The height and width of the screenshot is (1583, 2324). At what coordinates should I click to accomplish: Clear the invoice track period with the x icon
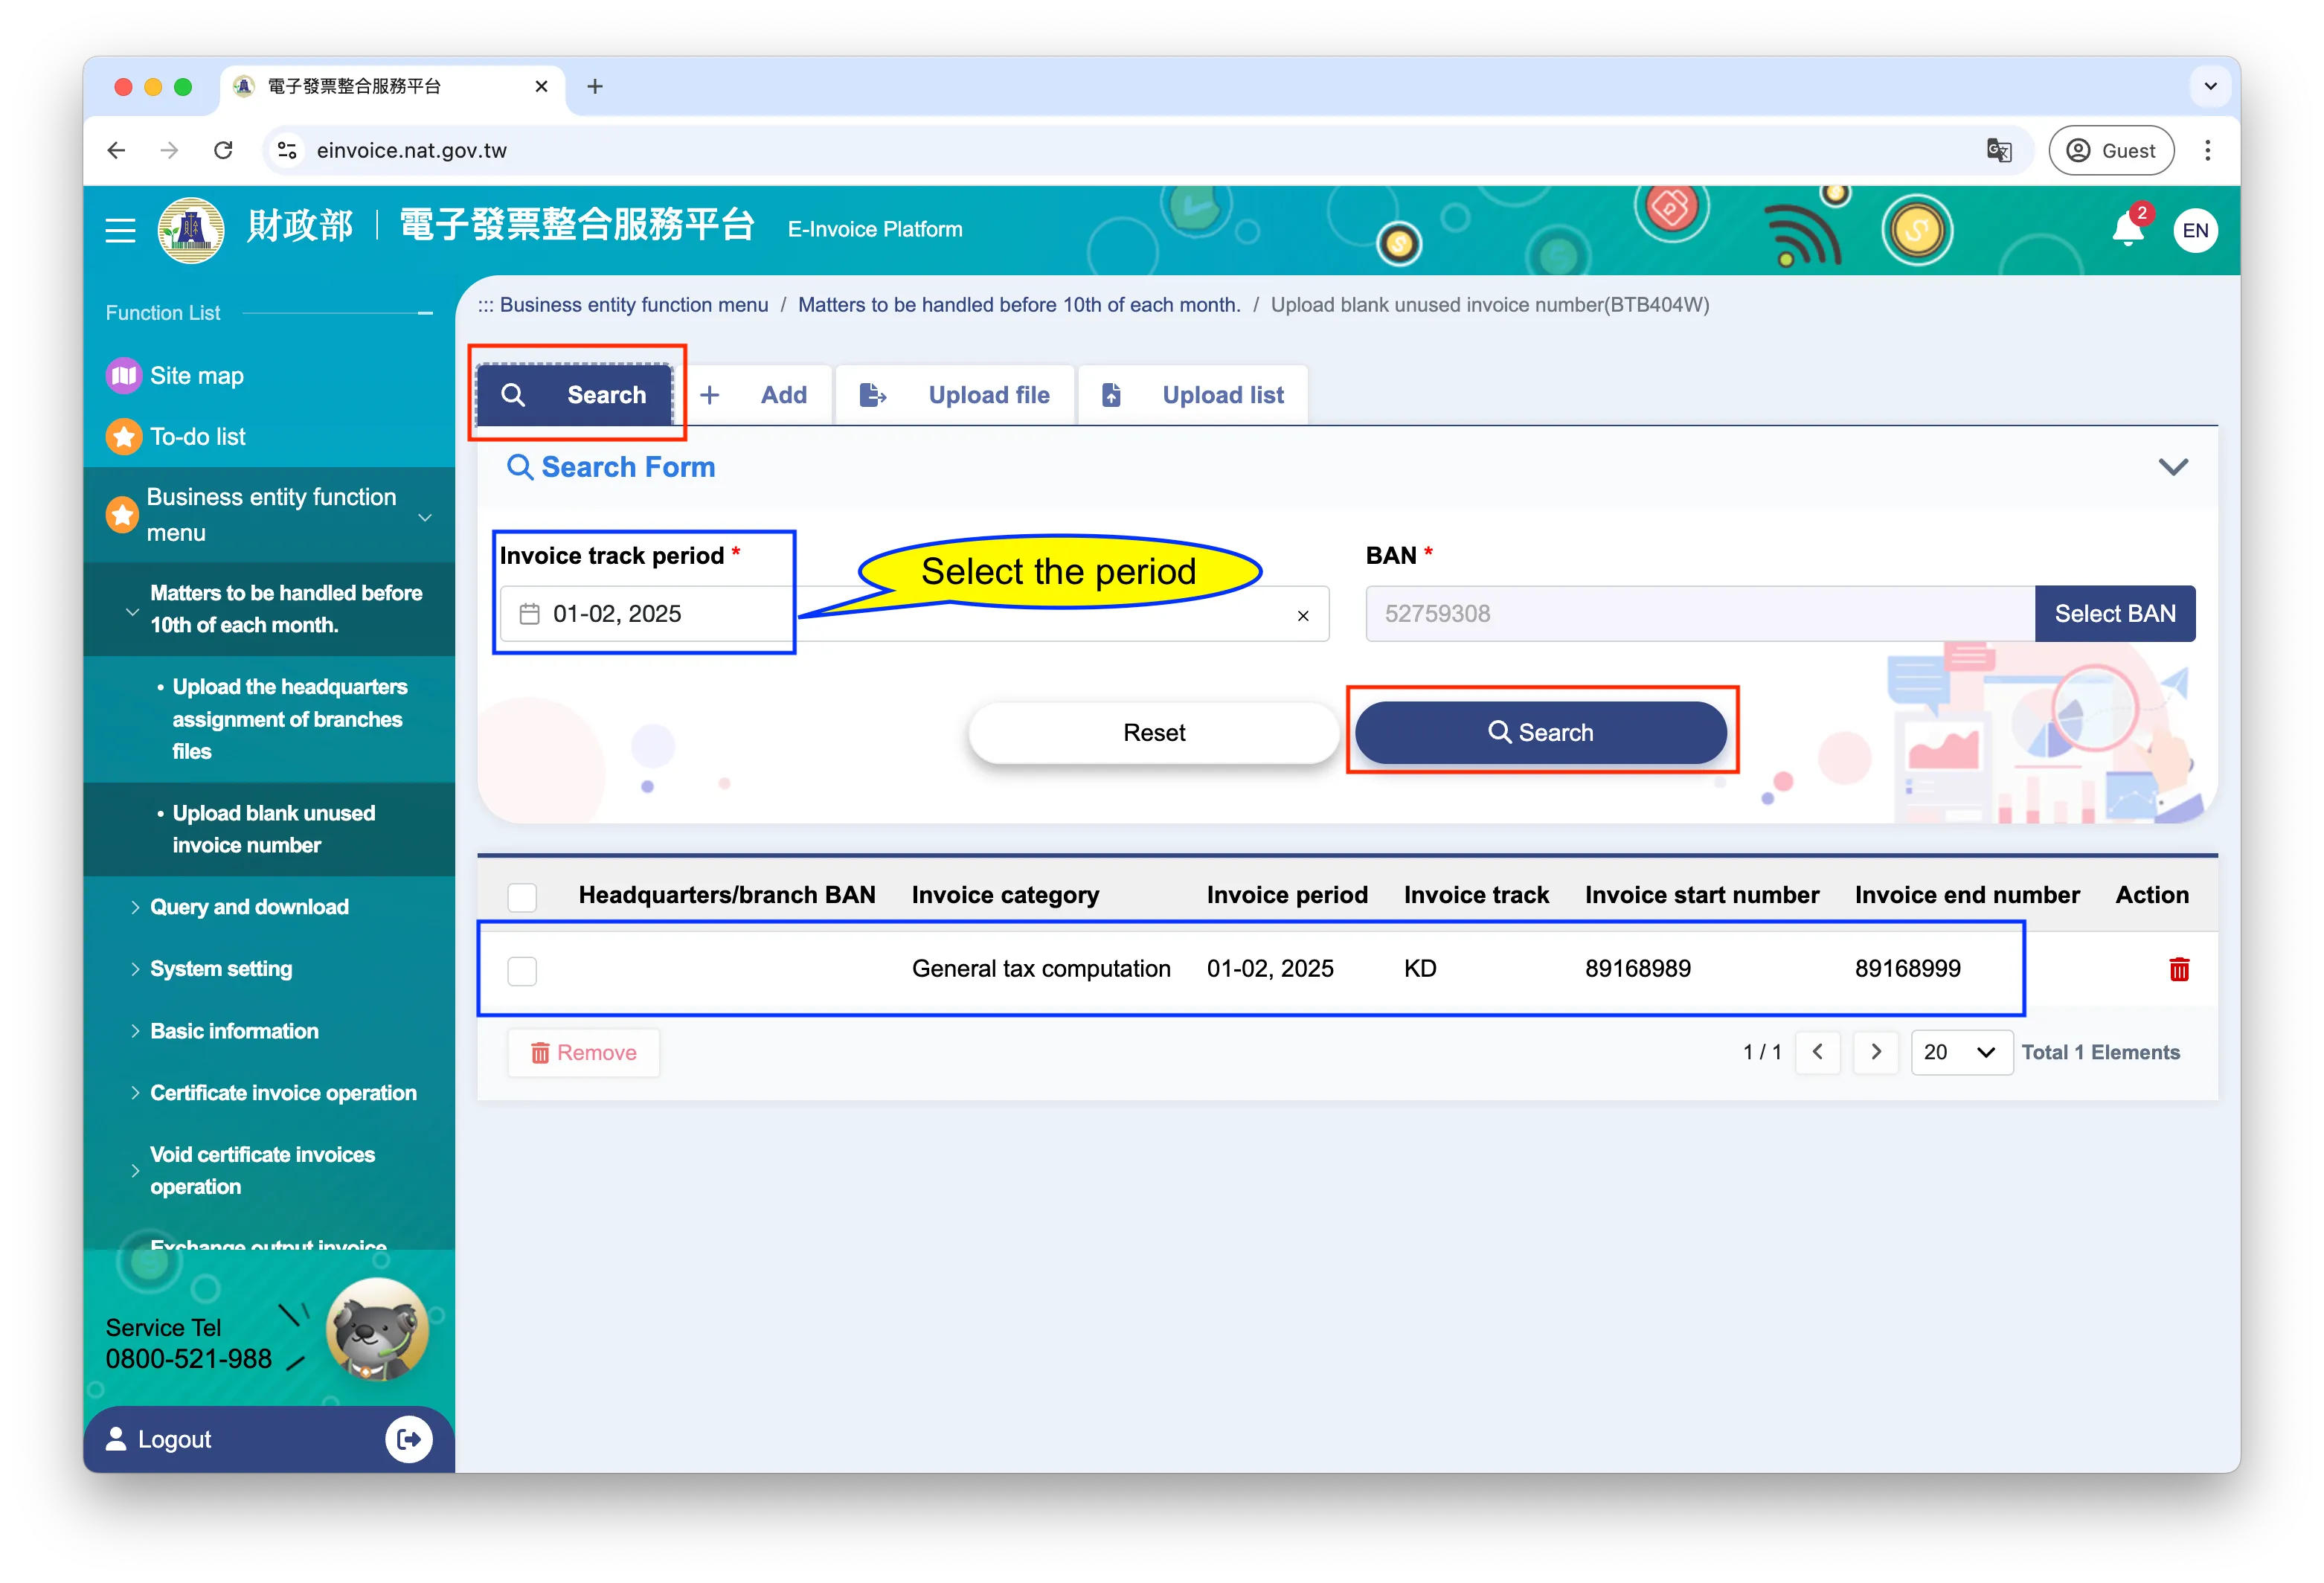coord(1302,615)
